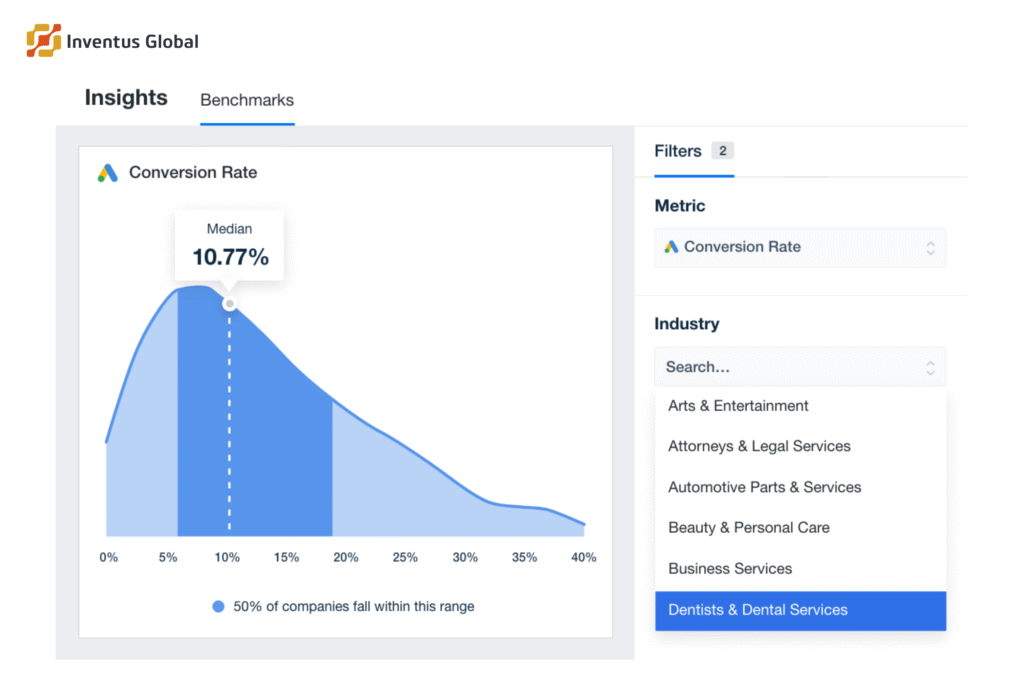This screenshot has height=683, width=1024.
Task: Switch to the Benchmarks tab
Action: tap(247, 100)
